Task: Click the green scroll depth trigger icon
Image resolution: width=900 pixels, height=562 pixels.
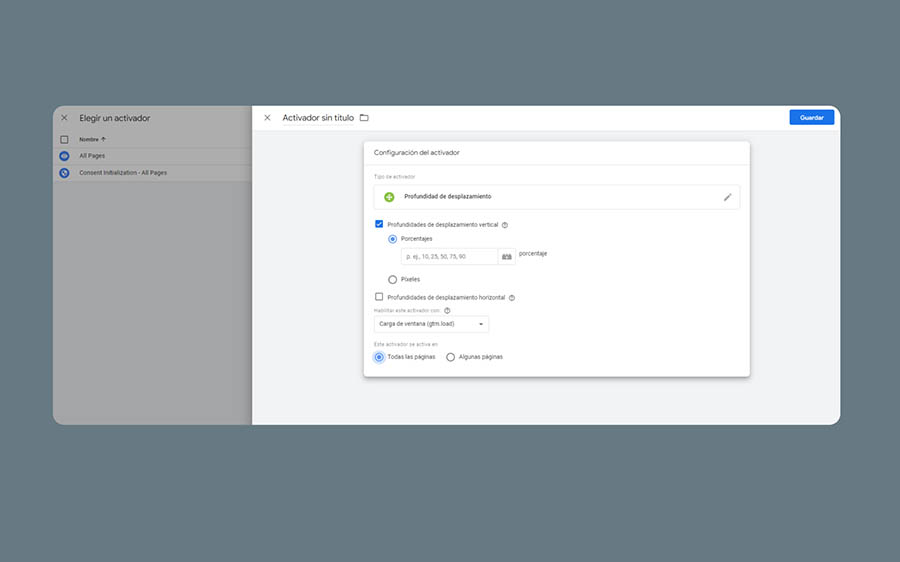Action: [x=389, y=197]
